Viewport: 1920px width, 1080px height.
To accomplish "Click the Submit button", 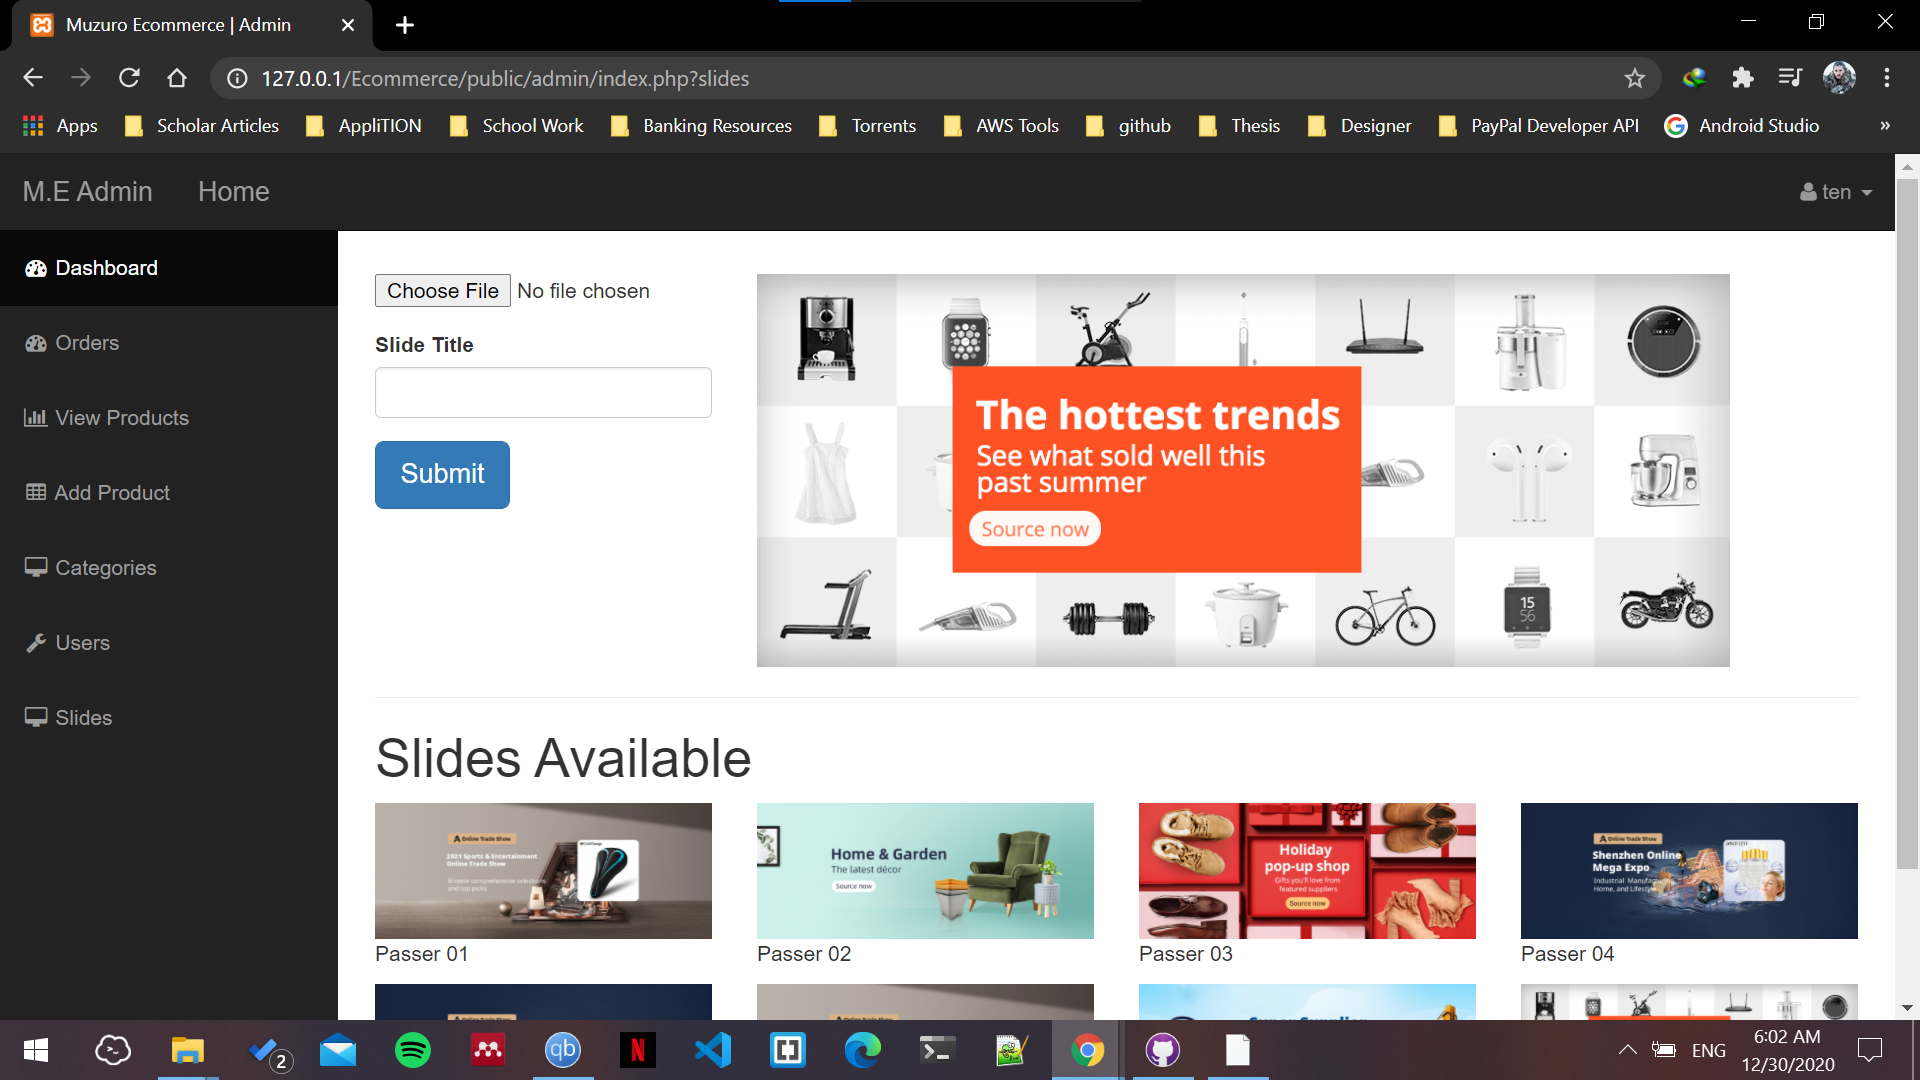I will (442, 474).
